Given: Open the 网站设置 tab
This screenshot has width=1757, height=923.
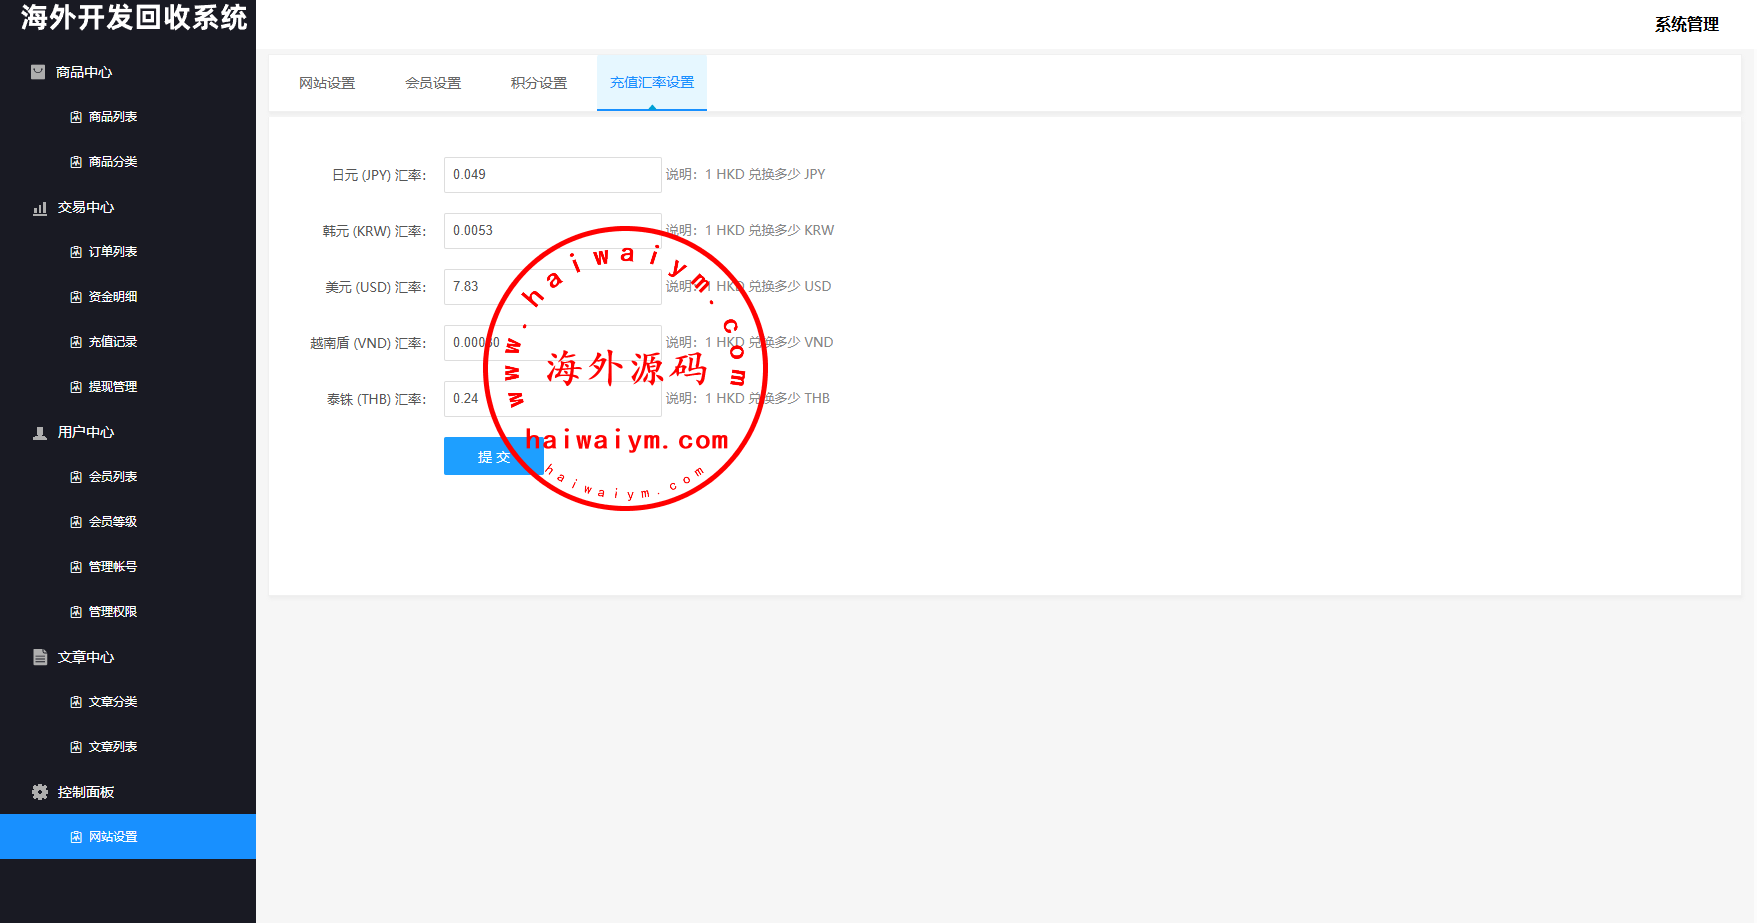Looking at the screenshot, I should tap(327, 83).
